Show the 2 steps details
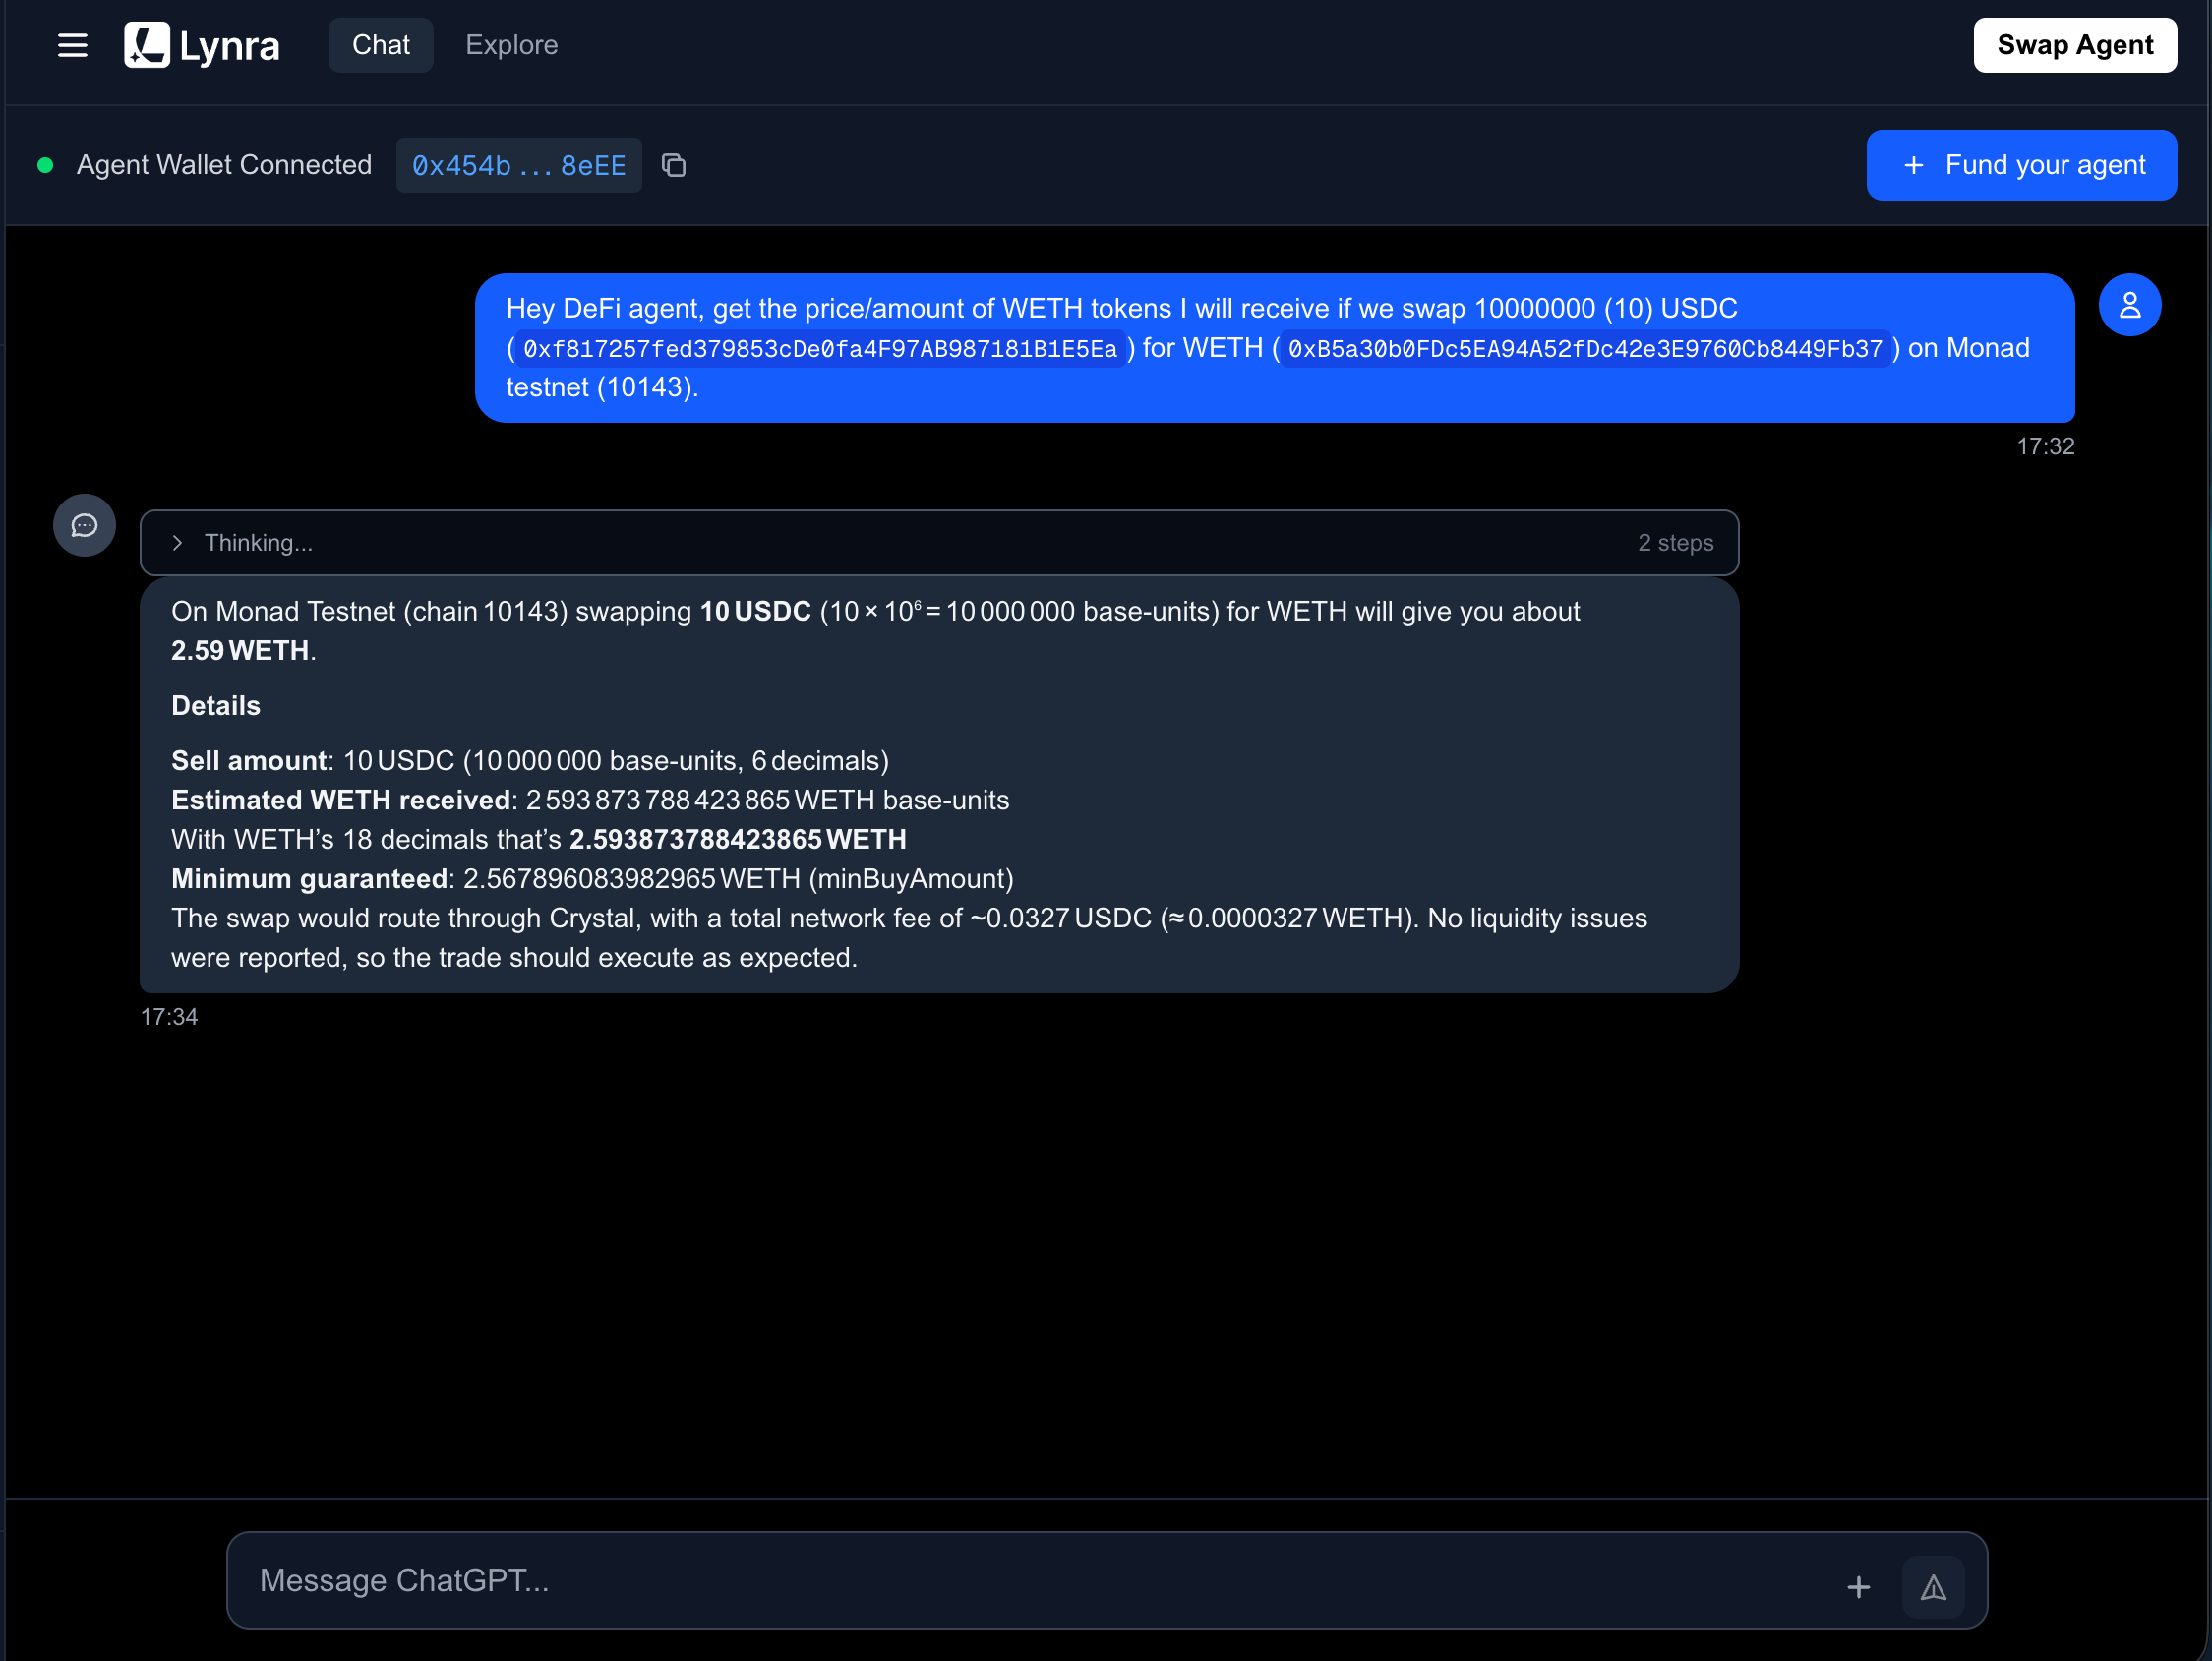The width and height of the screenshot is (2212, 1661). tap(1675, 543)
